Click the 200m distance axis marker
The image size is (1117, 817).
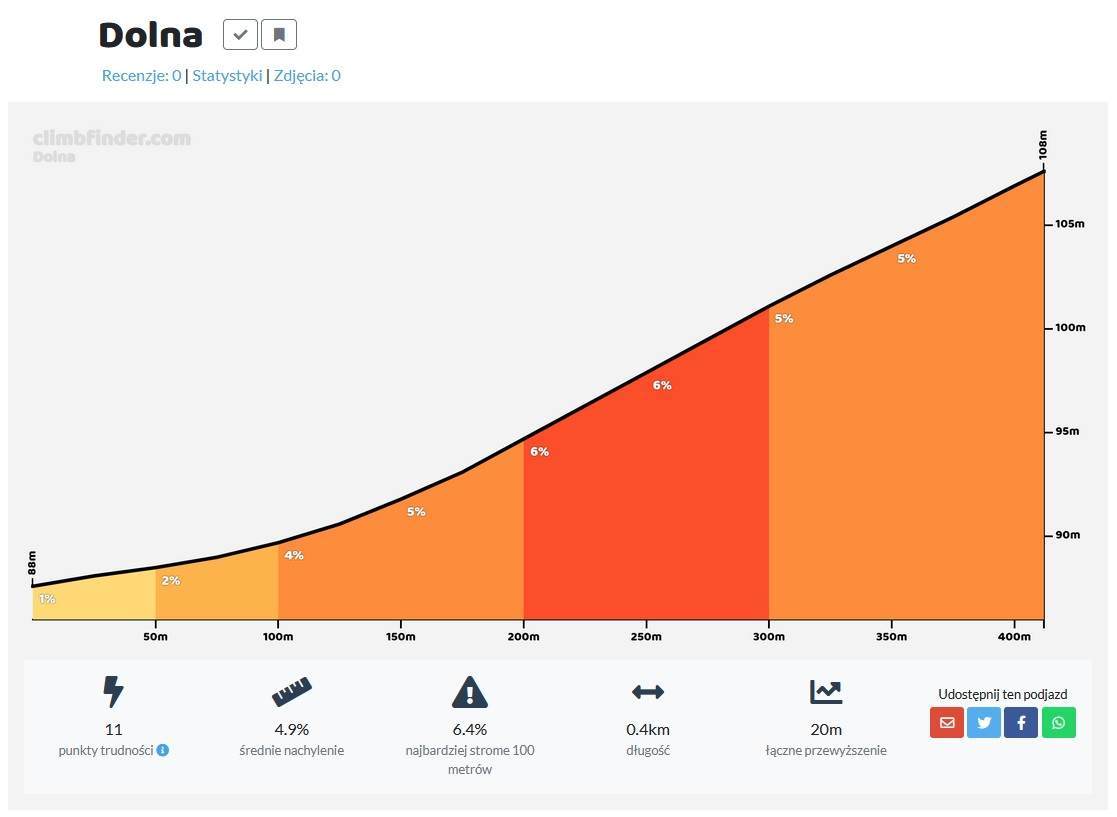pos(524,636)
